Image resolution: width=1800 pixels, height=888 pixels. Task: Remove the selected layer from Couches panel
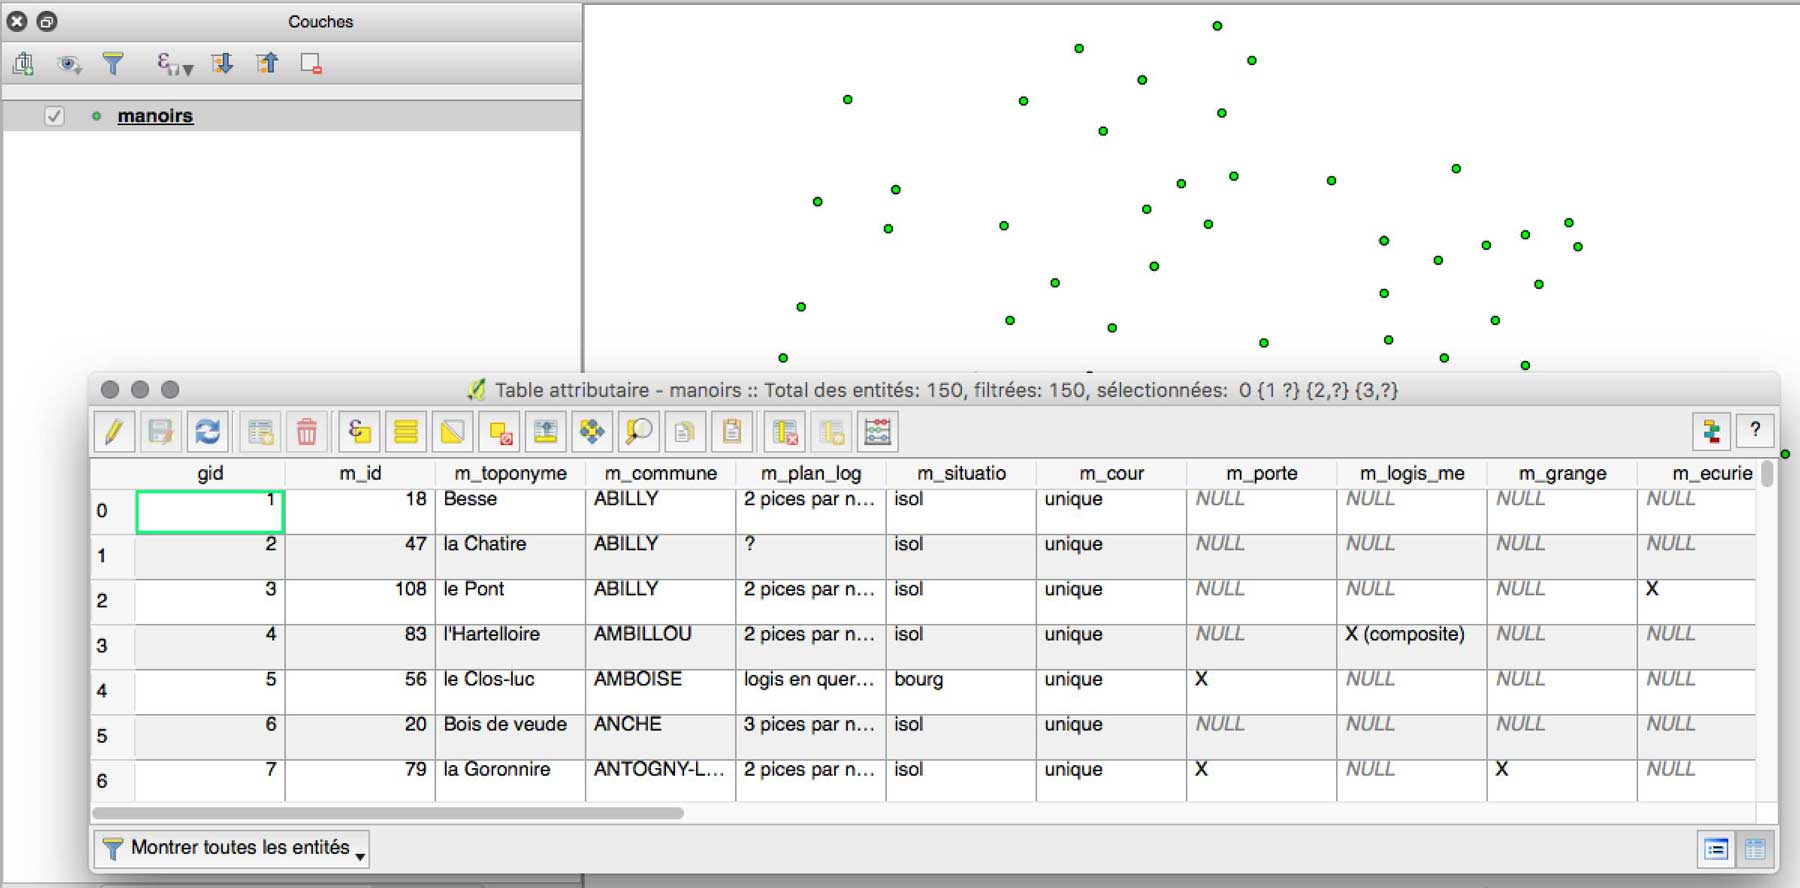pos(311,65)
